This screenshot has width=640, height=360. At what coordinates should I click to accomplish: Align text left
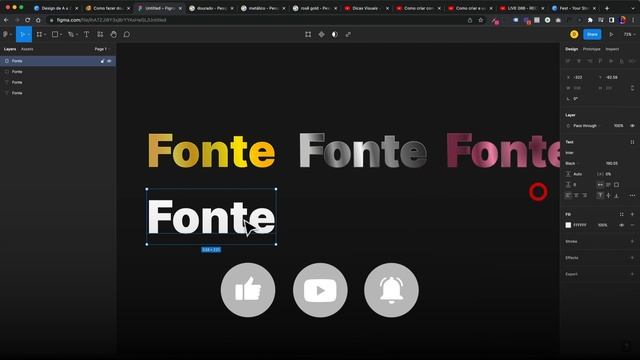(x=568, y=196)
